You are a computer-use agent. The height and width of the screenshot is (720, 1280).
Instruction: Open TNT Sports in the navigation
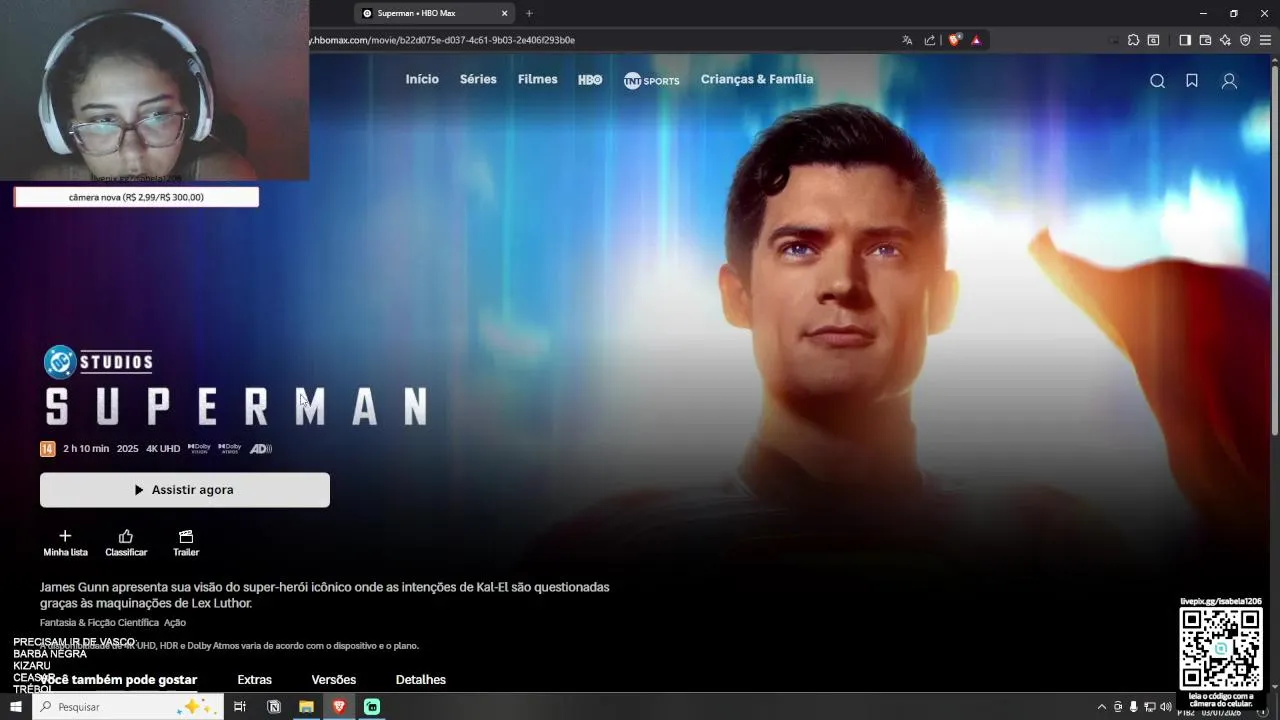pos(651,80)
